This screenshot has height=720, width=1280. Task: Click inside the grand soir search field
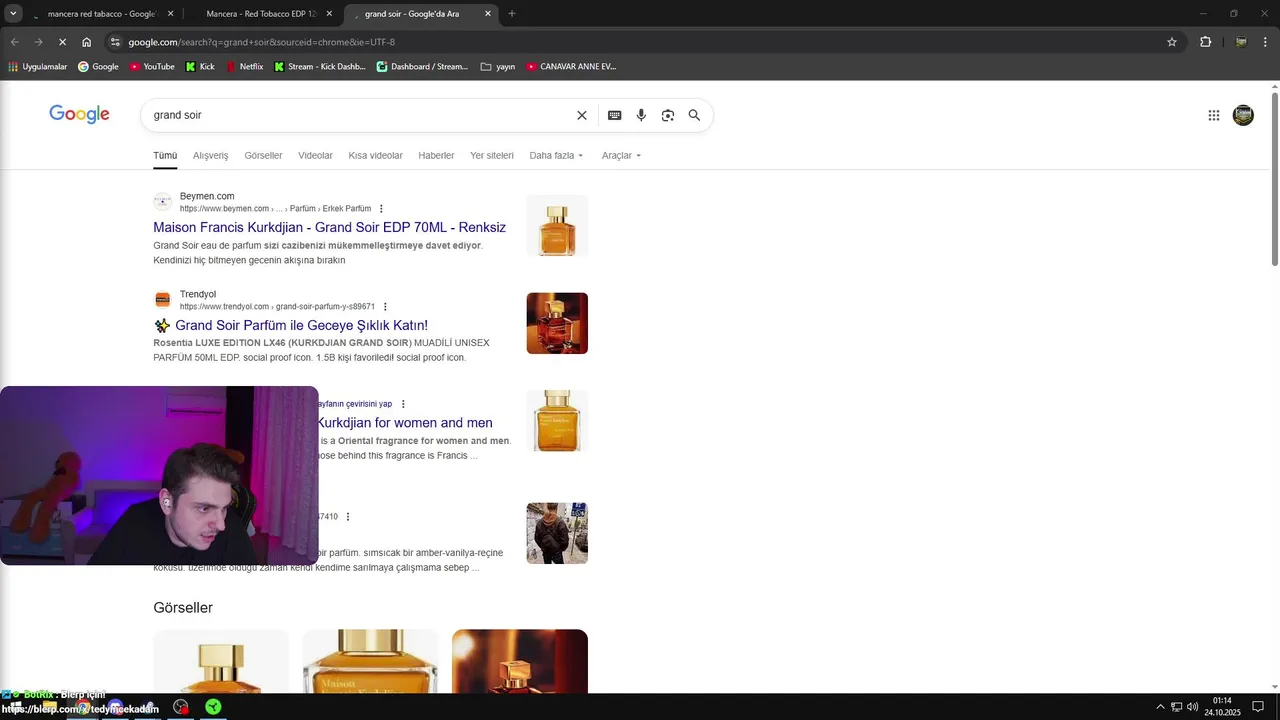coord(360,115)
